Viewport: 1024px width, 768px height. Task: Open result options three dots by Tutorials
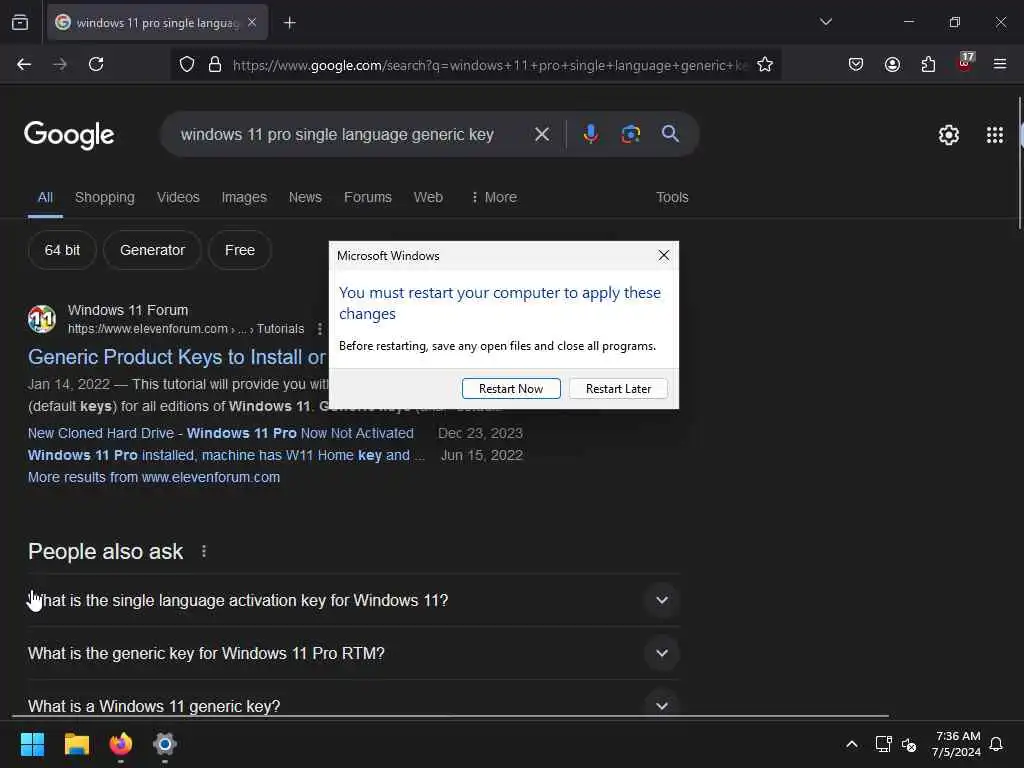(319, 328)
